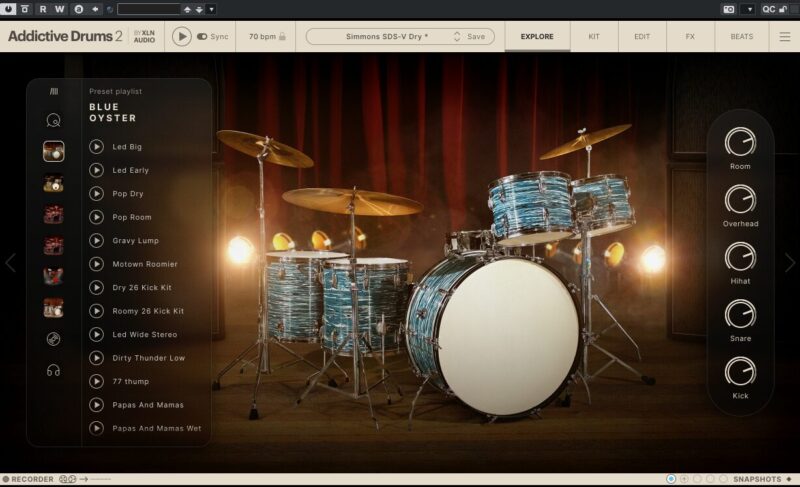Image resolution: width=800 pixels, height=487 pixels.
Task: Switch to the EXPLORE tab
Action: [x=537, y=36]
